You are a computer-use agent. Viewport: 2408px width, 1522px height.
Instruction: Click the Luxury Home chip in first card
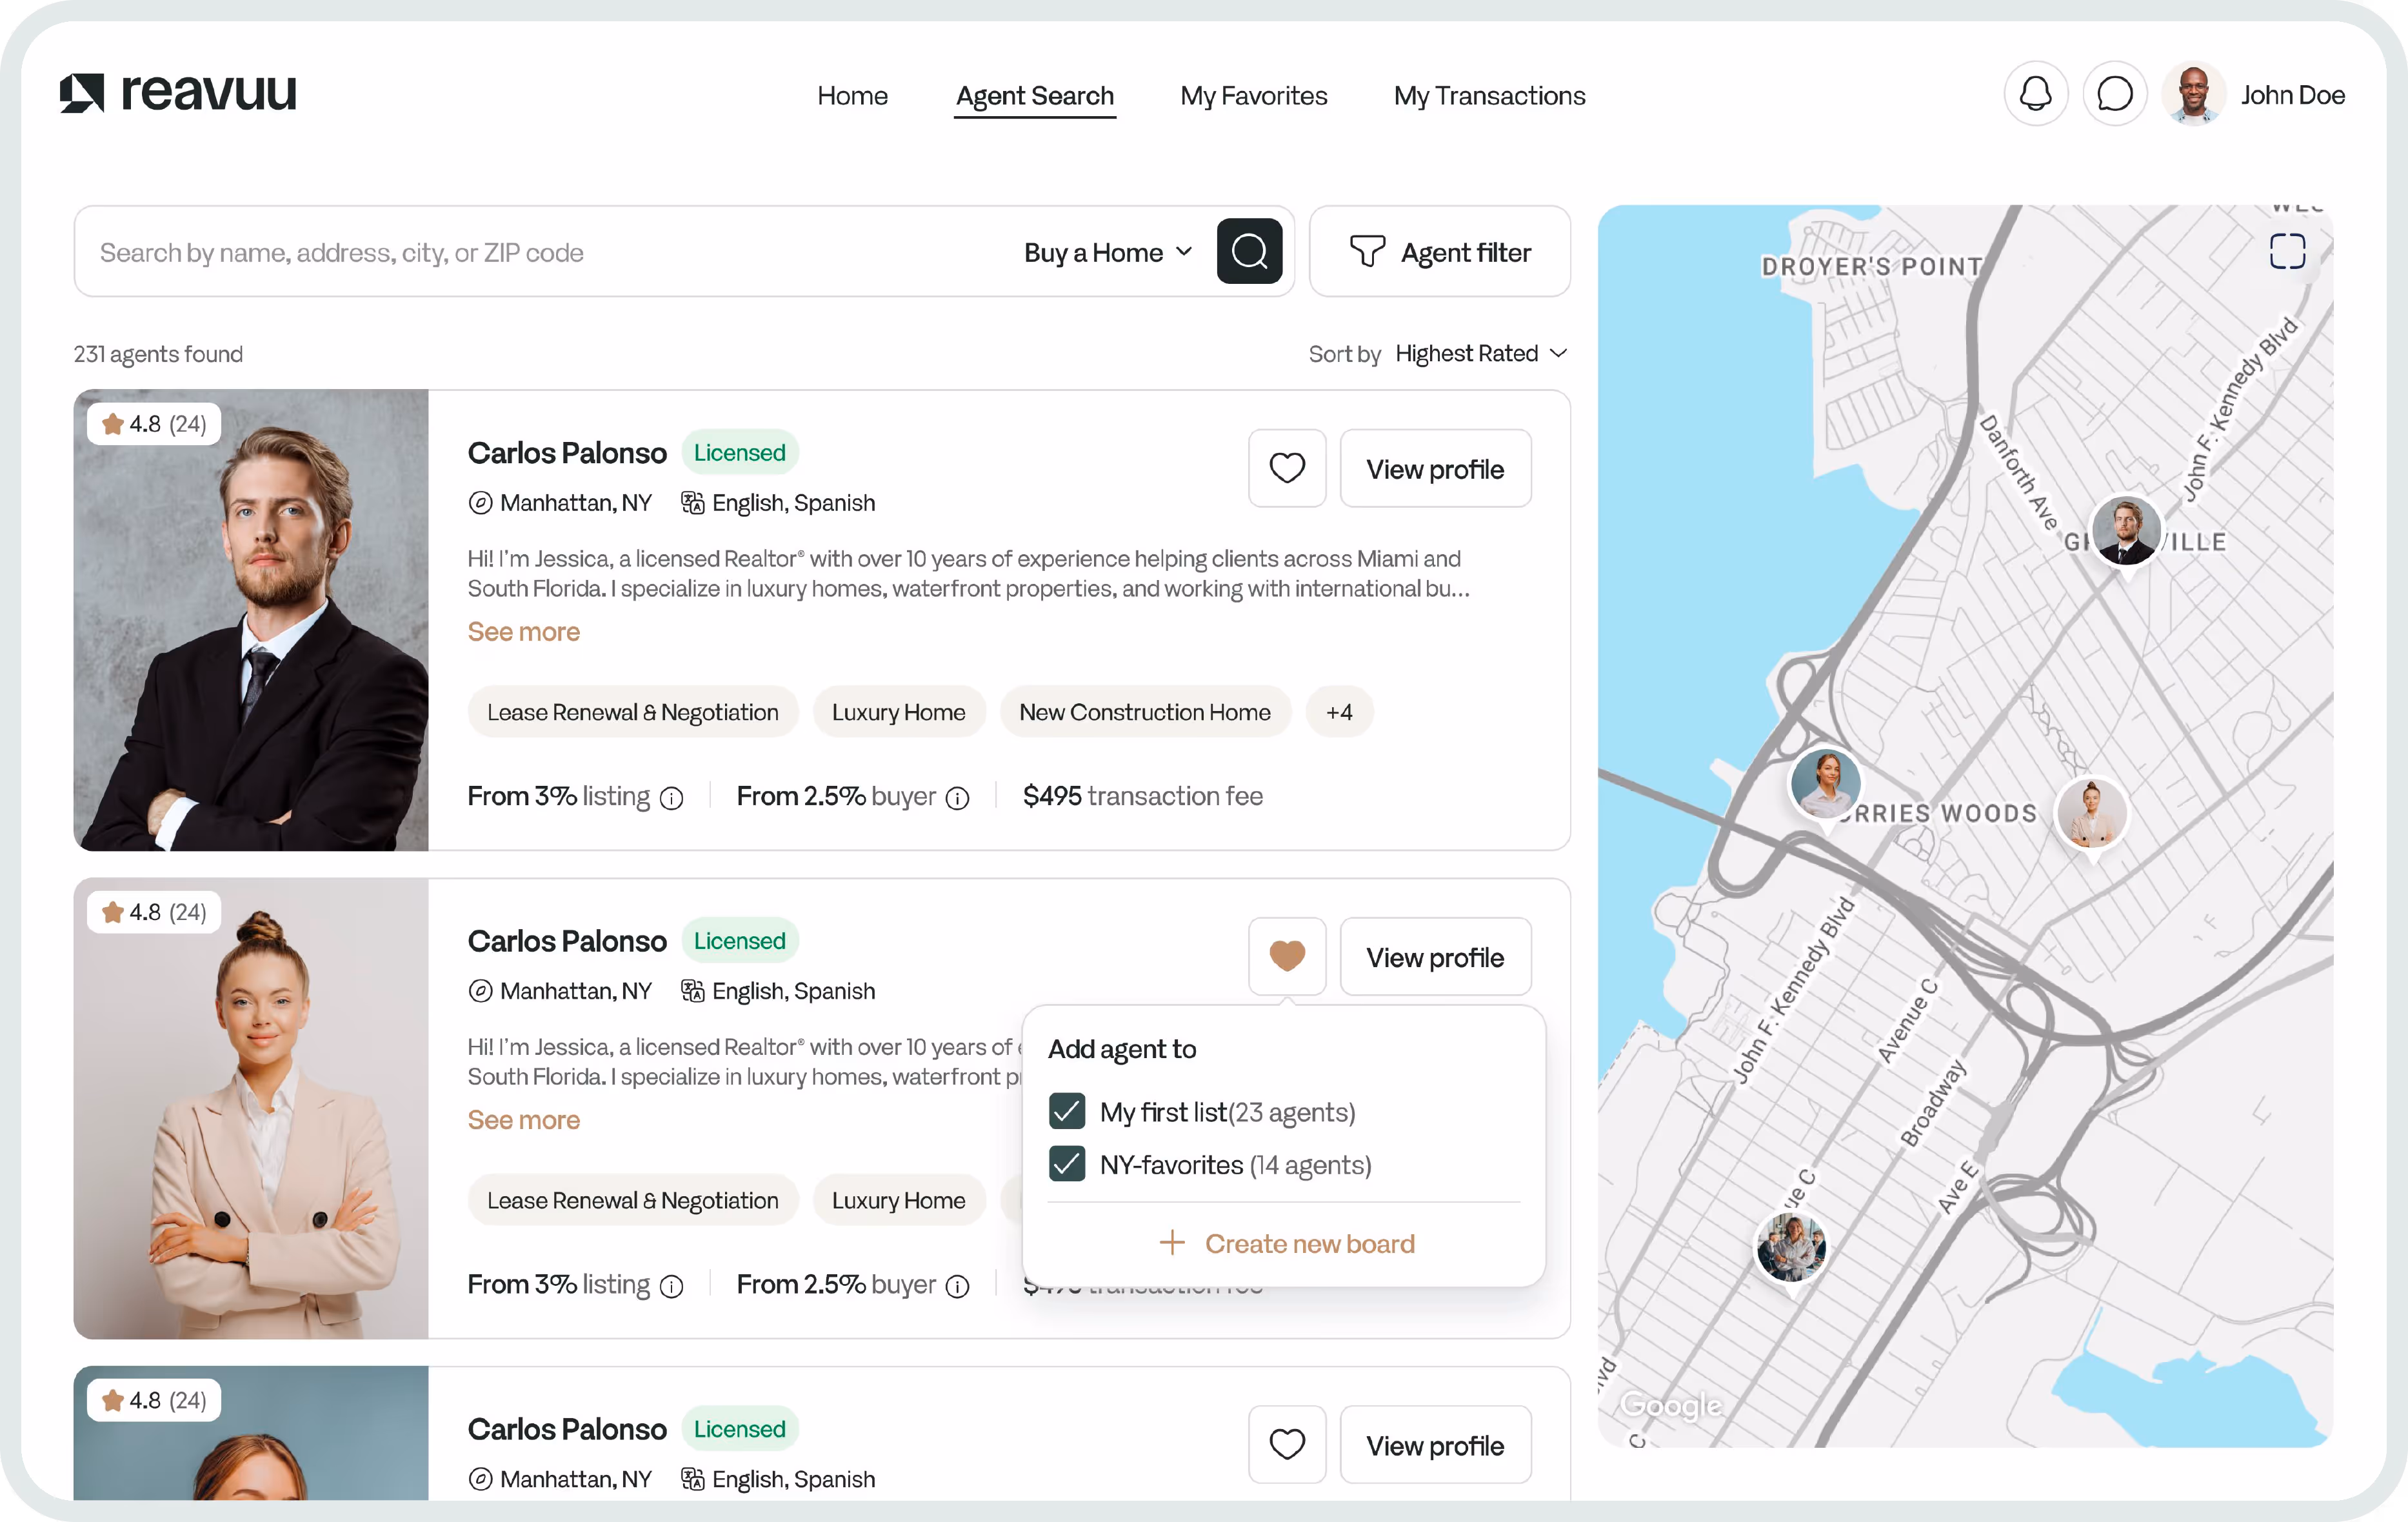898,712
